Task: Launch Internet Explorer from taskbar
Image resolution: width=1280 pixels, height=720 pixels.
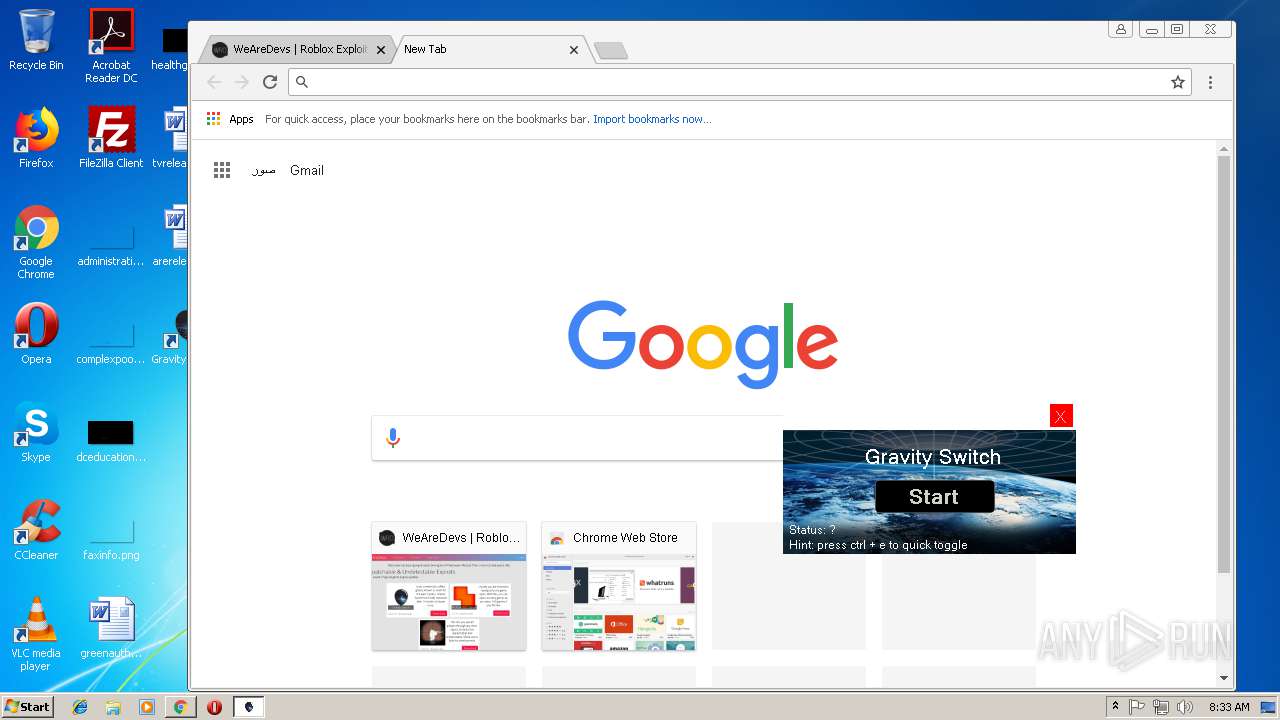Action: 80,707
